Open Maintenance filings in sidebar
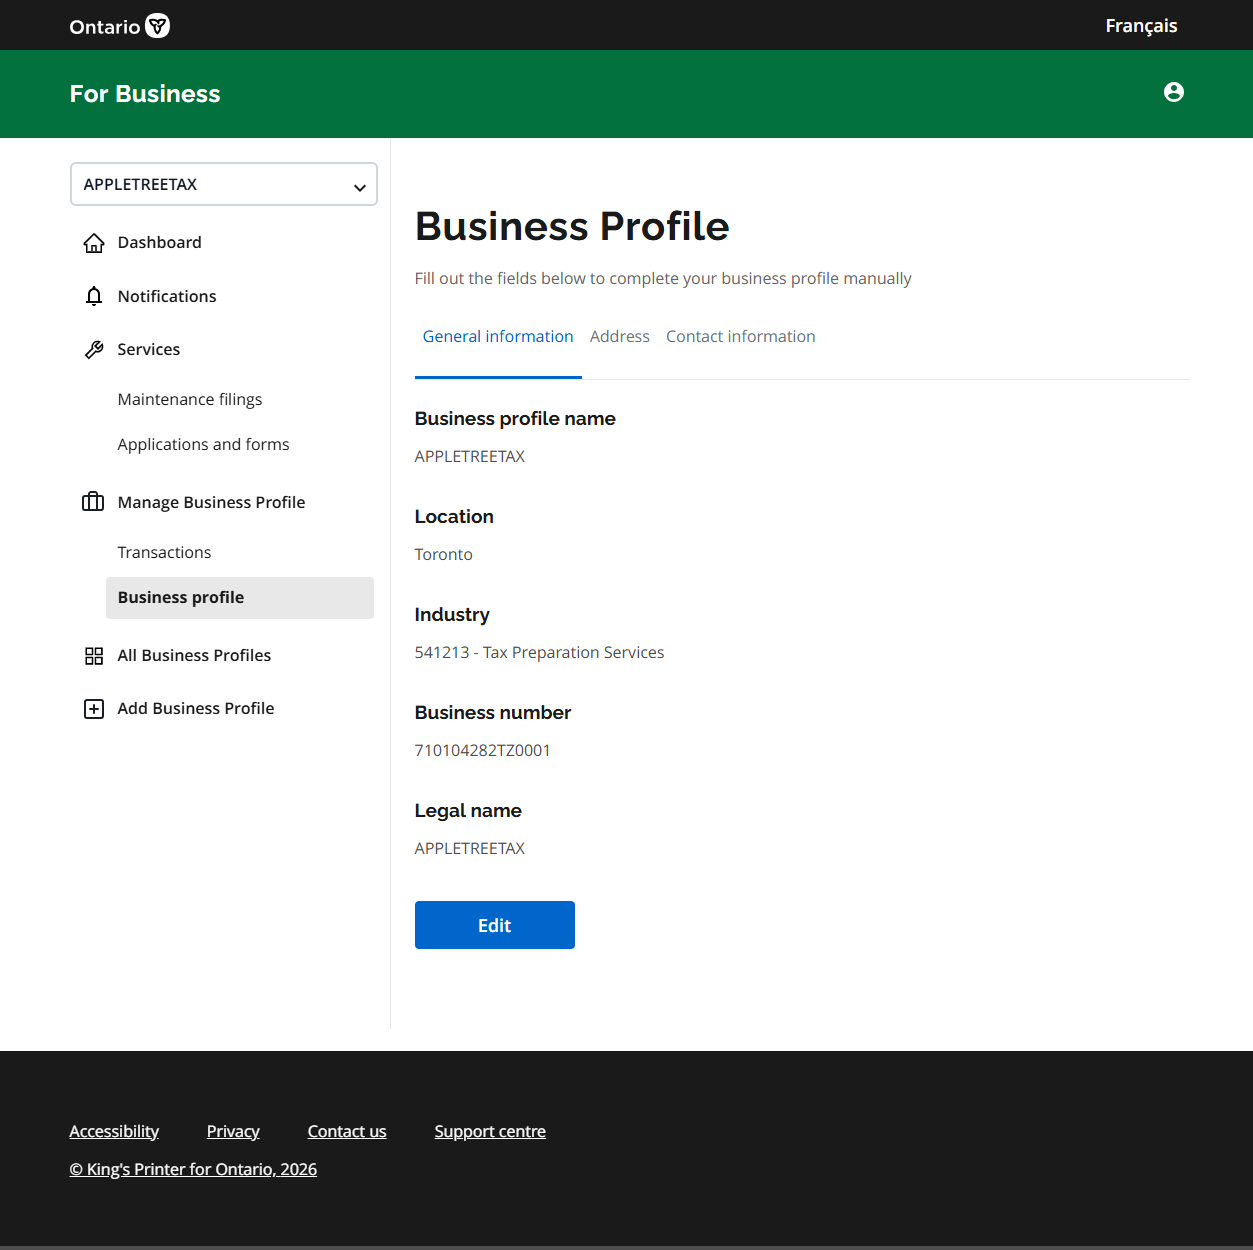Viewport: 1253px width, 1250px height. point(190,400)
